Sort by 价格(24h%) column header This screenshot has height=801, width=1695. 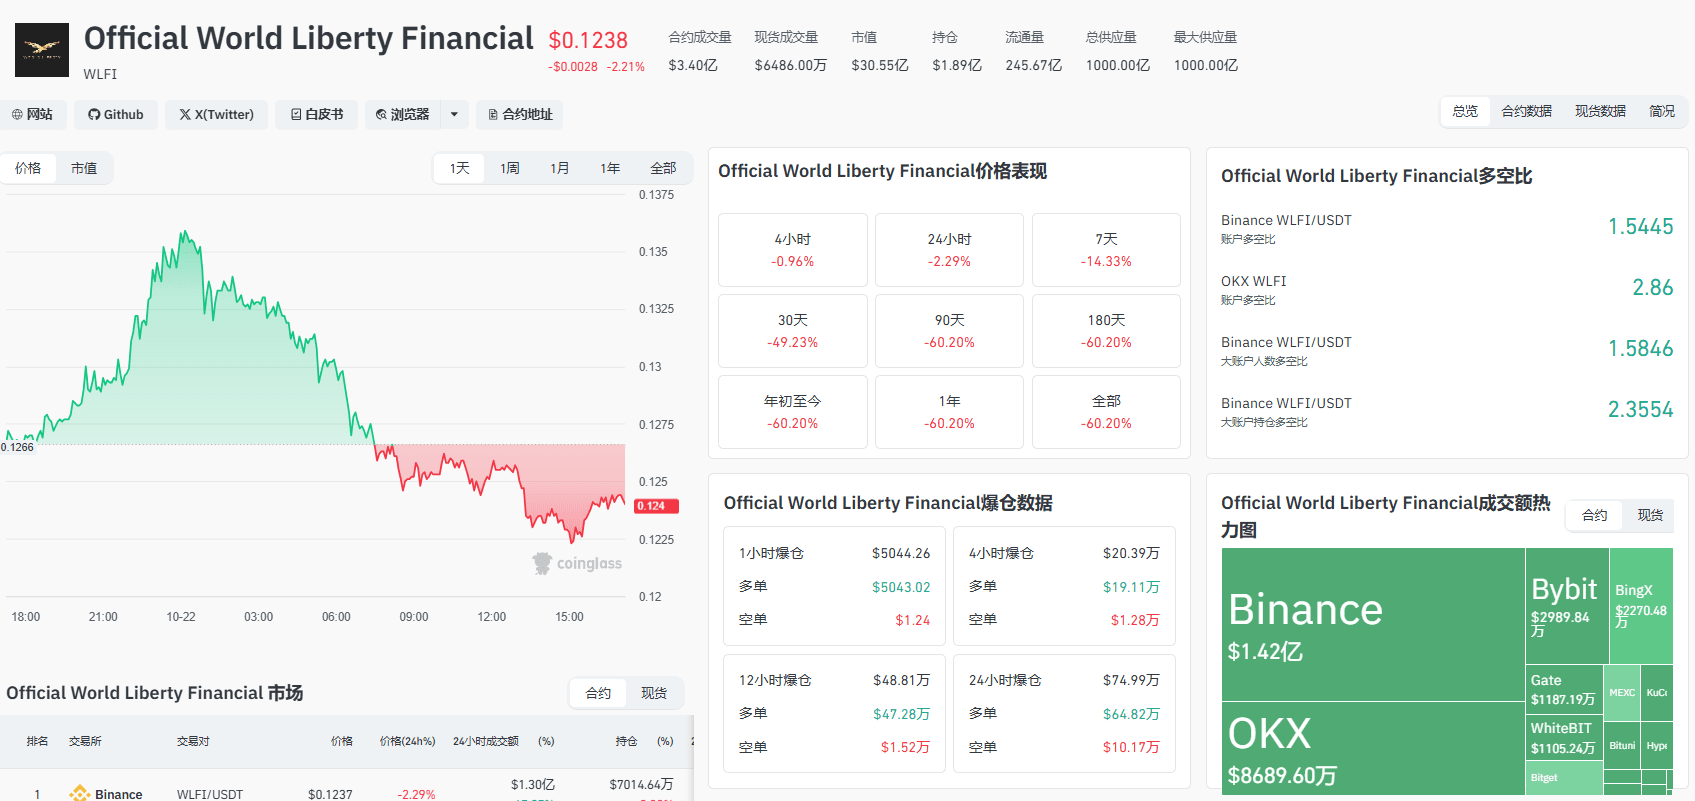(x=407, y=741)
